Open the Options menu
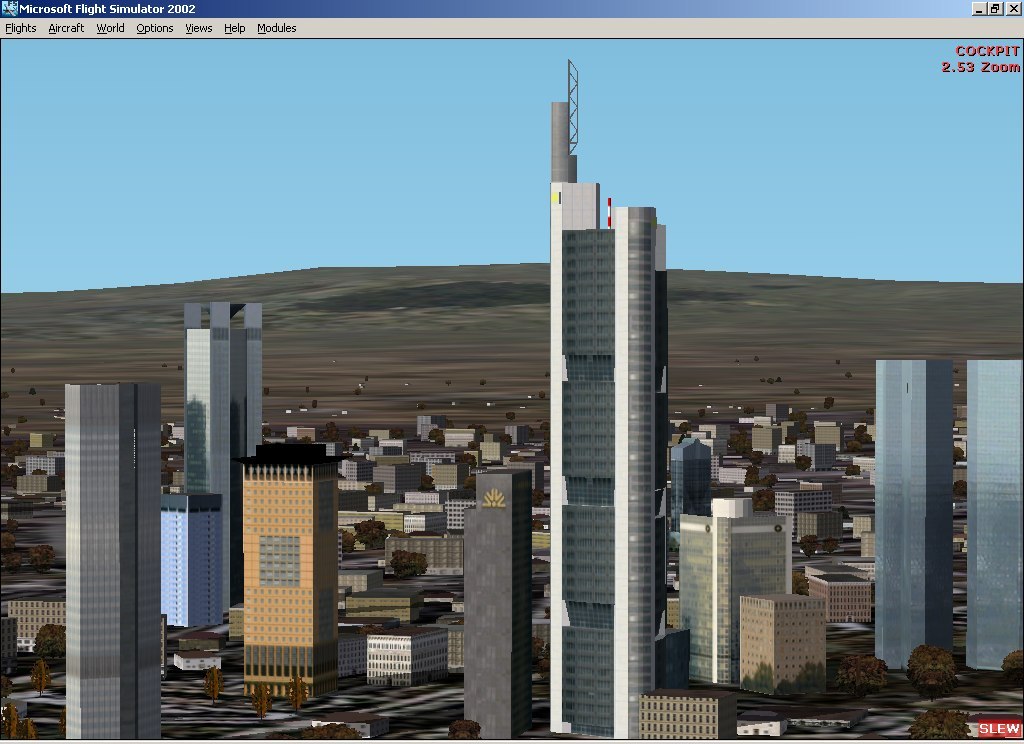The image size is (1024, 744). tap(155, 28)
